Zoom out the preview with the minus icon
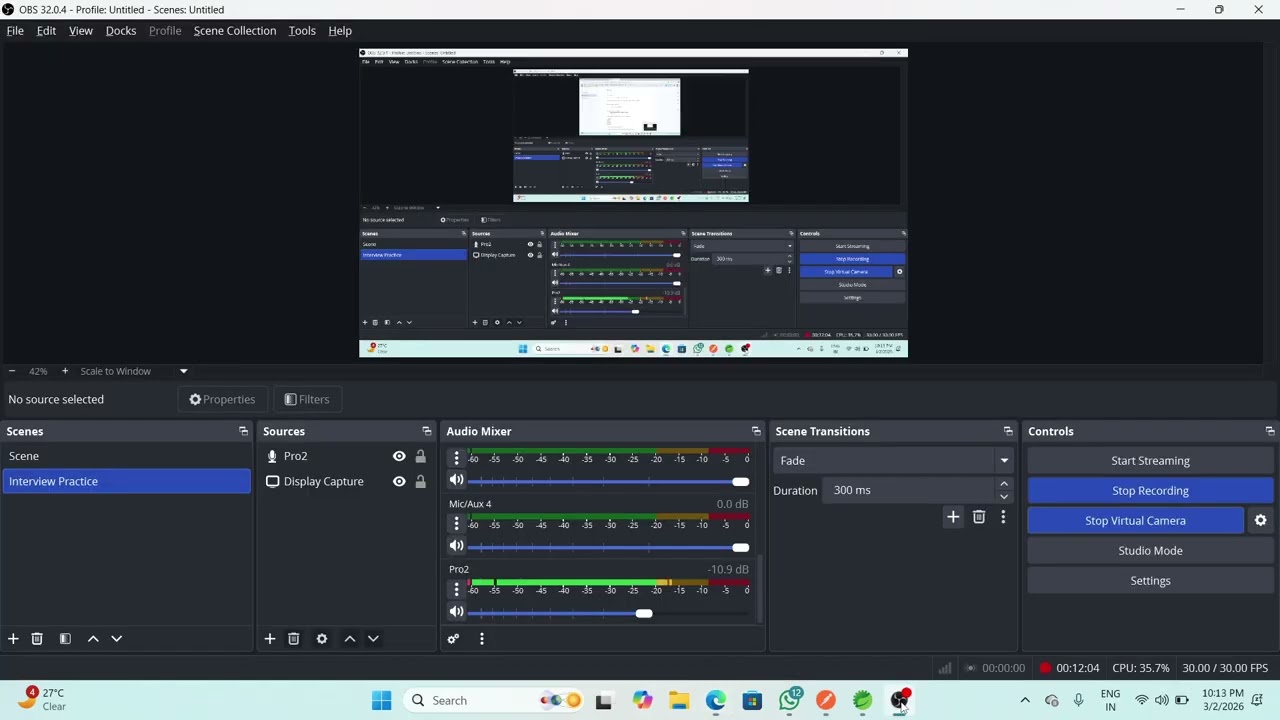 pos(12,371)
